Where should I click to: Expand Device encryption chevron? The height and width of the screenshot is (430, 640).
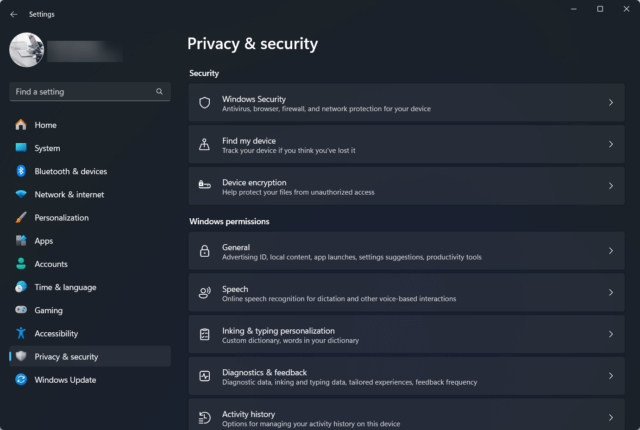[x=611, y=186]
